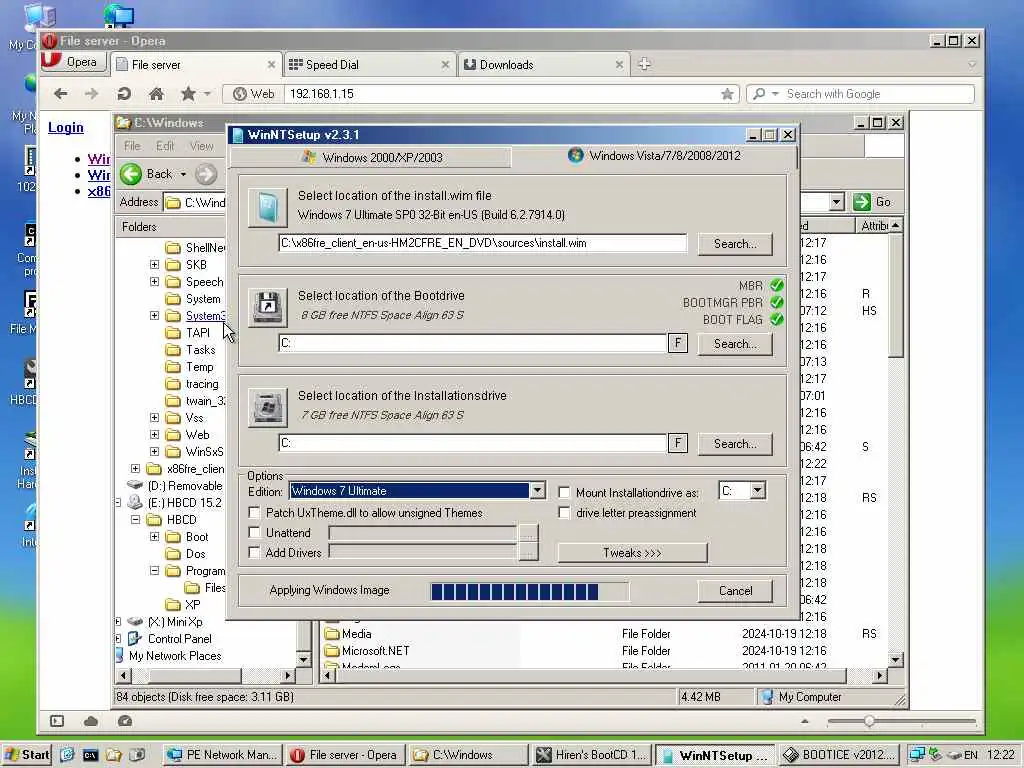Go to Opera's home page icon
Viewport: 1024px width, 768px height.
pyautogui.click(x=156, y=94)
